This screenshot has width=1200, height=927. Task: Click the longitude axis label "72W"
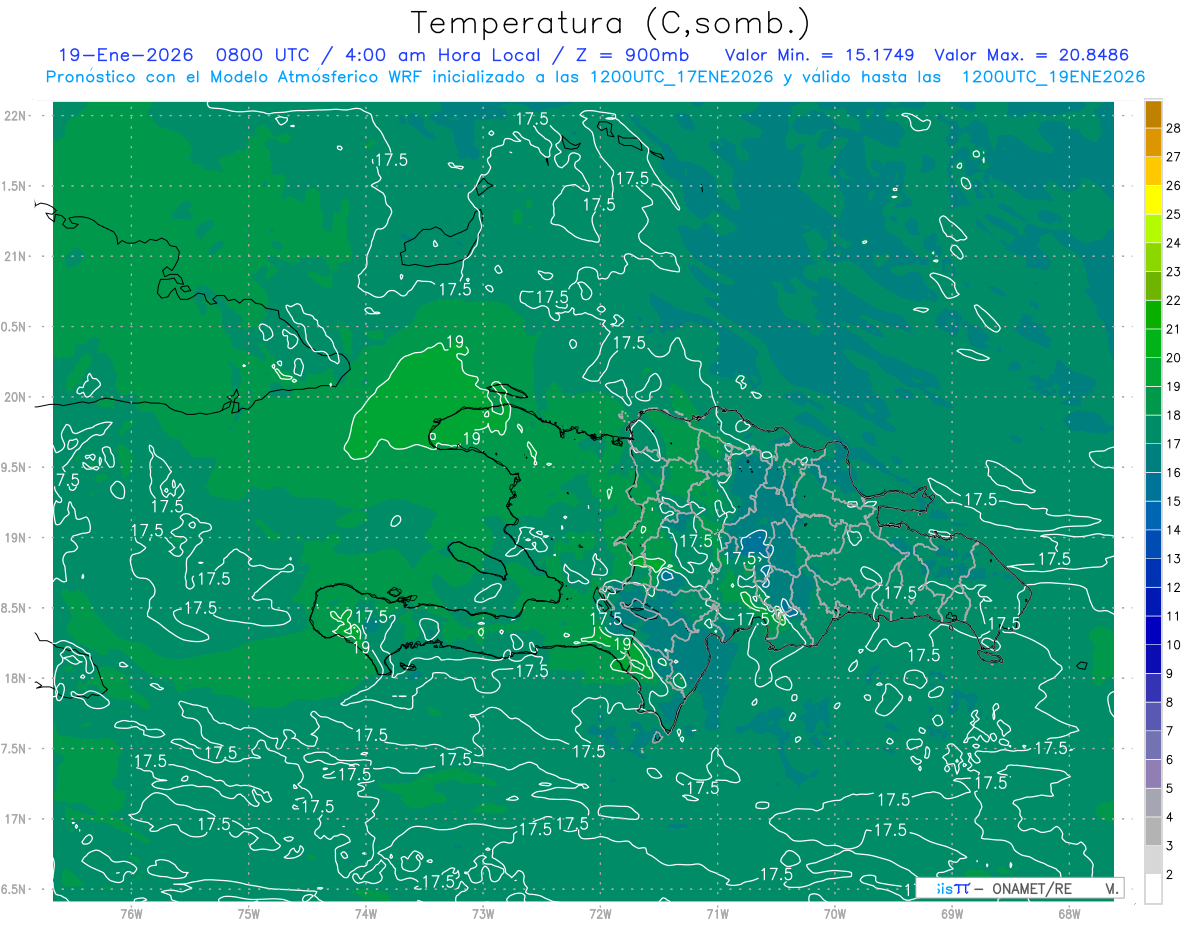(x=600, y=912)
